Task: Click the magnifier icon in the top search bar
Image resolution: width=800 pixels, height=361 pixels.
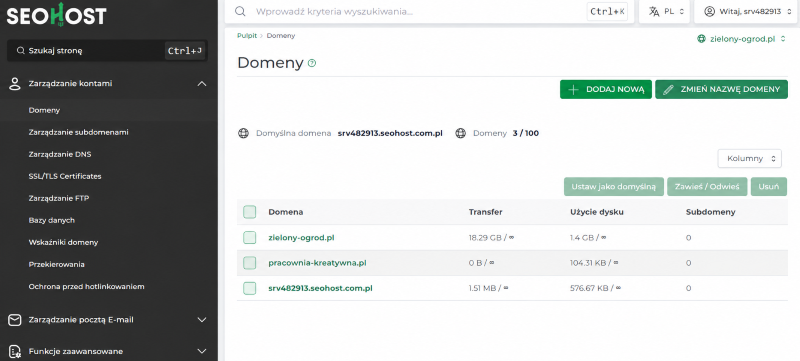Action: [240, 11]
